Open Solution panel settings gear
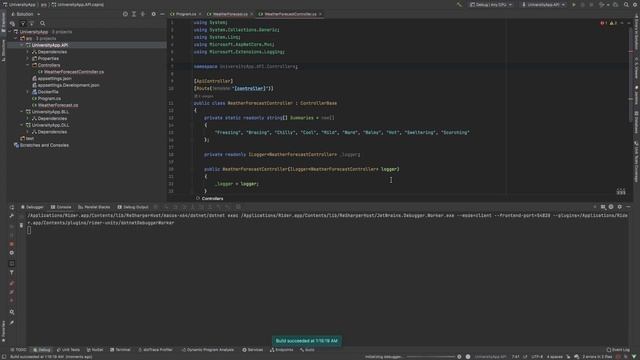640x360 pixels. click(x=153, y=14)
